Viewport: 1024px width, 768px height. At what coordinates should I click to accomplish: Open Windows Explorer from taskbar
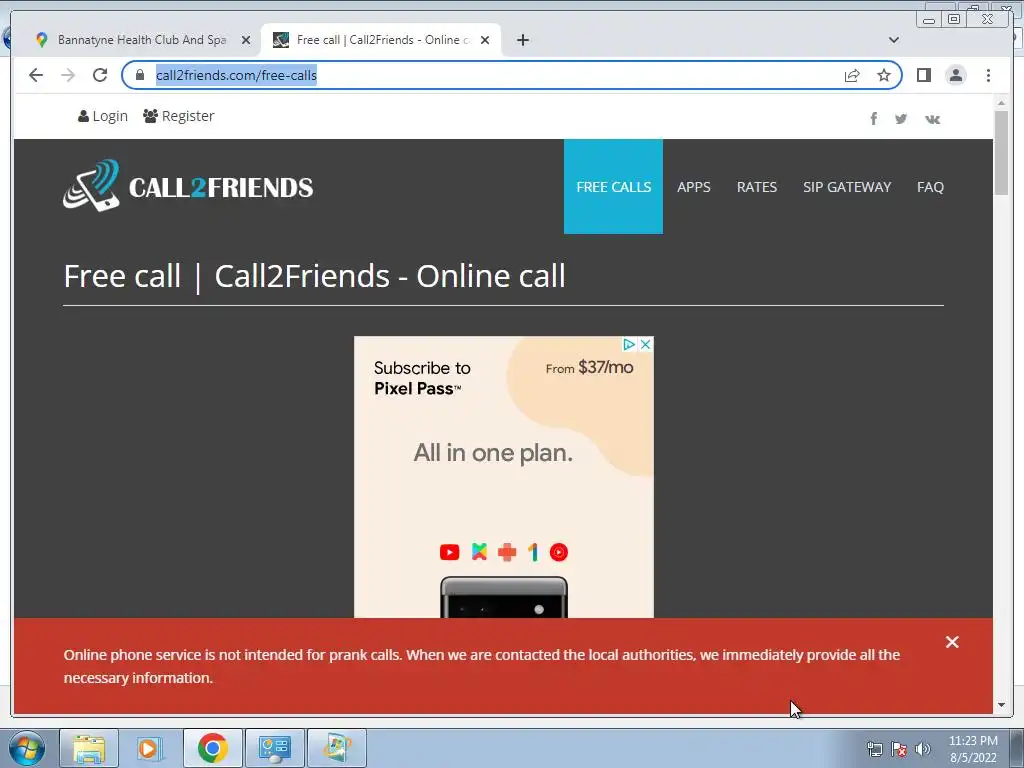[89, 748]
